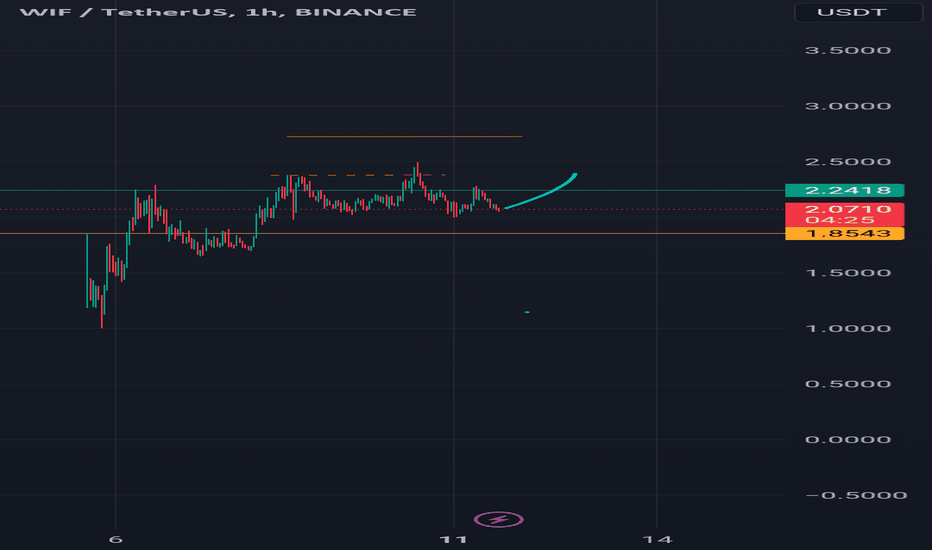Click the WIF / TetherUS chart title
Screen dimensions: 932x550
pos(218,12)
